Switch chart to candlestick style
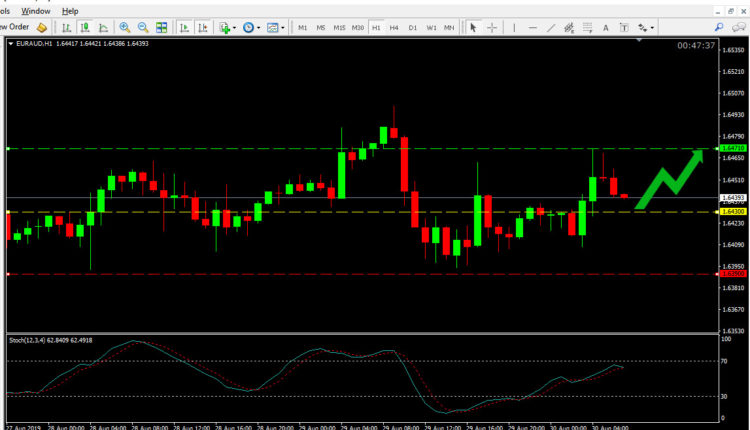 click(x=84, y=28)
